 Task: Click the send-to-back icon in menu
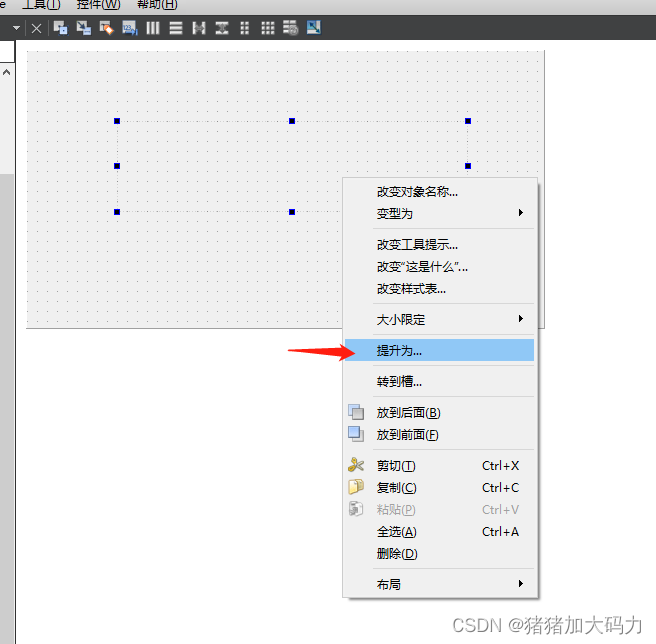coord(356,412)
